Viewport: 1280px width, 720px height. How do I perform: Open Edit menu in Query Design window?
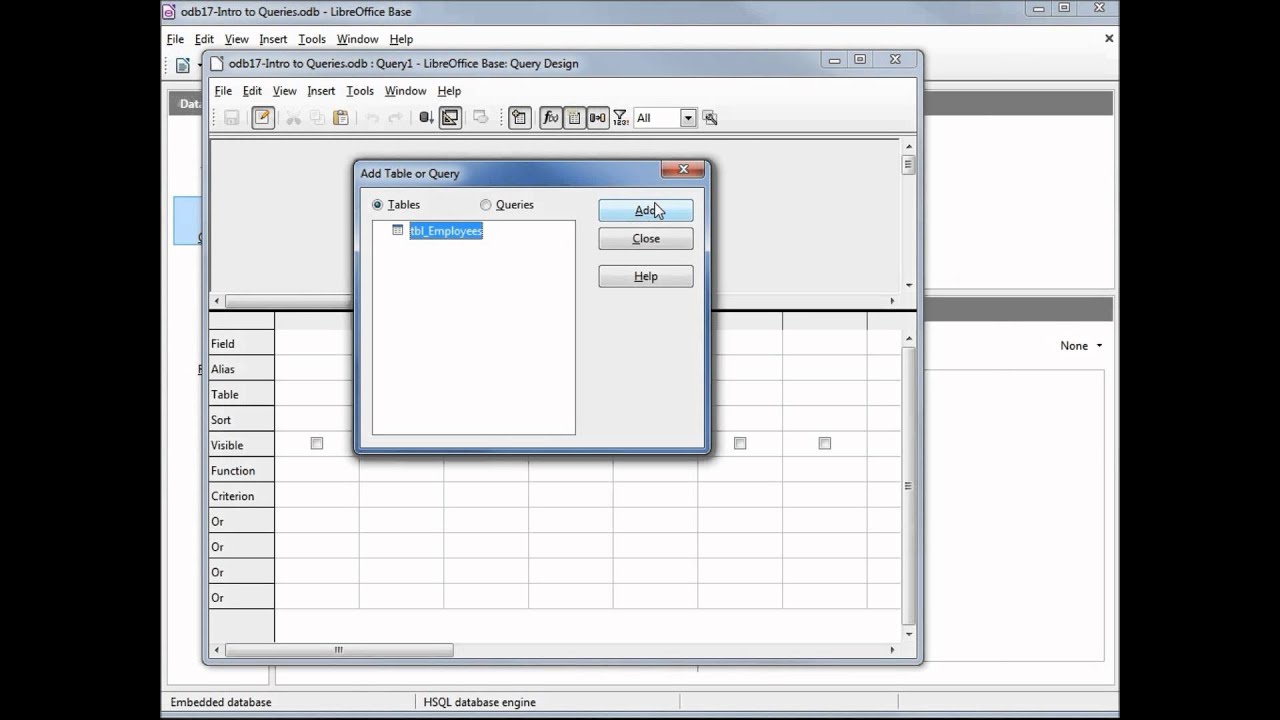click(252, 91)
